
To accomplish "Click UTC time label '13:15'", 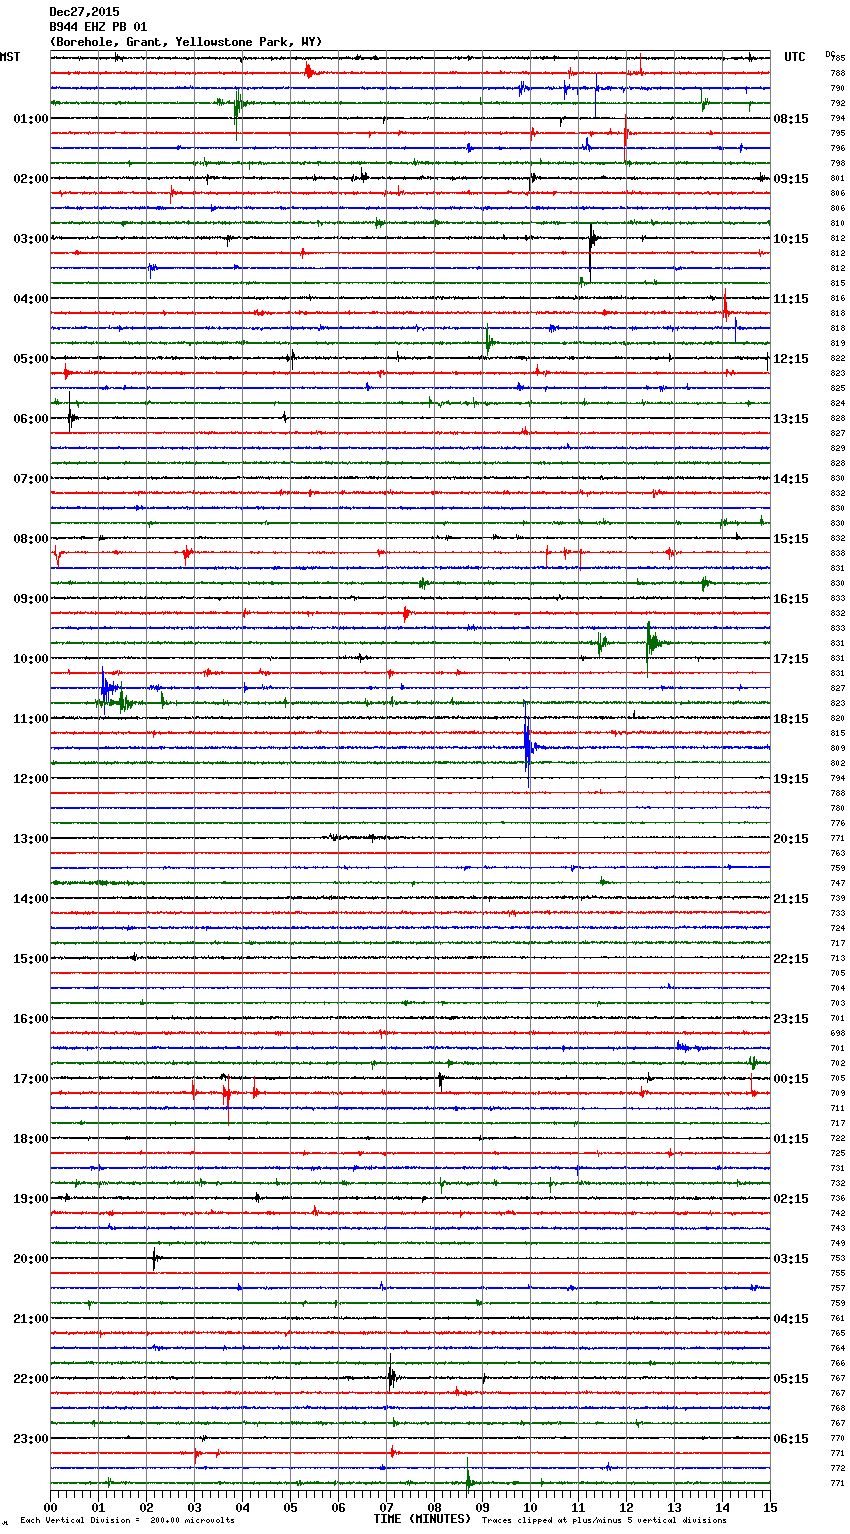I will click(791, 419).
